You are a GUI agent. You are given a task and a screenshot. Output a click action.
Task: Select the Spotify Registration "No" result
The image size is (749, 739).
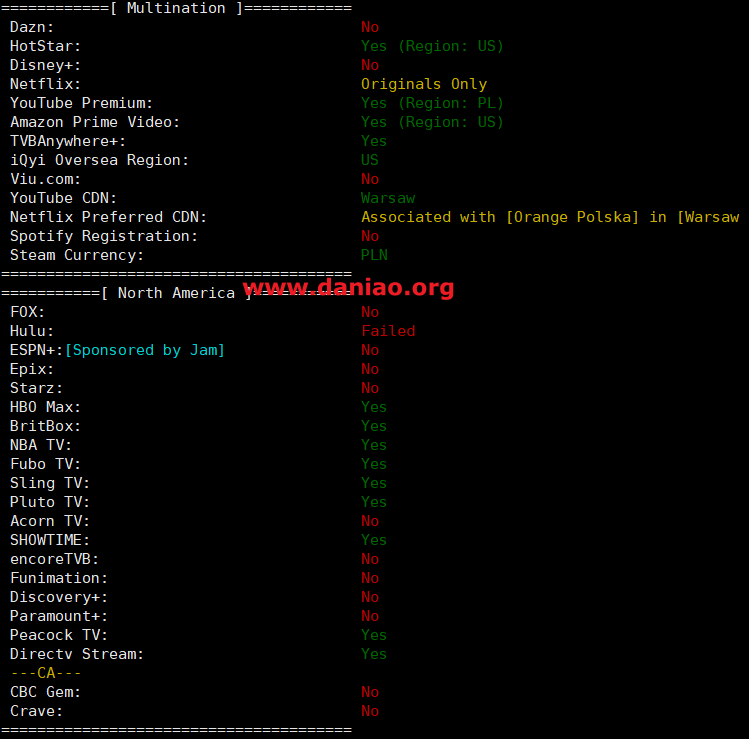(x=370, y=236)
